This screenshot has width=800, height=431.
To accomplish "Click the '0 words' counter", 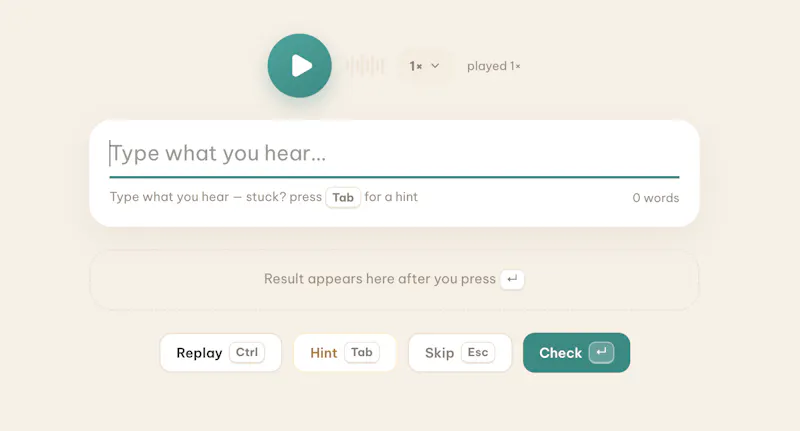I will coord(656,198).
